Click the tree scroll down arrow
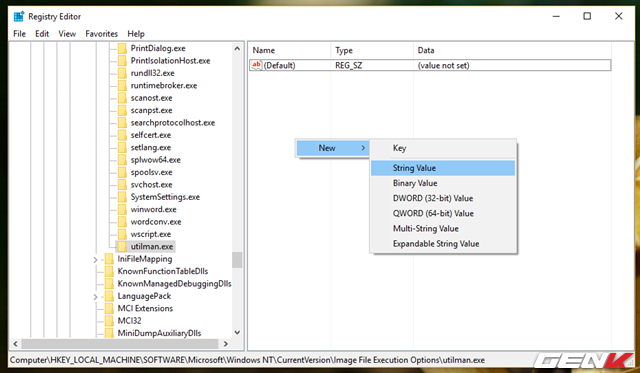Image resolution: width=640 pixels, height=373 pixels. coord(237,333)
